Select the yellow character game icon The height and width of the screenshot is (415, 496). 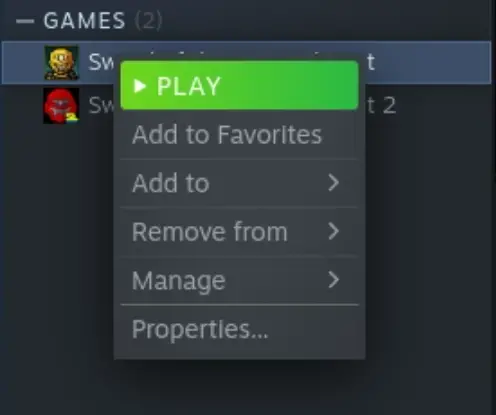pos(62,63)
